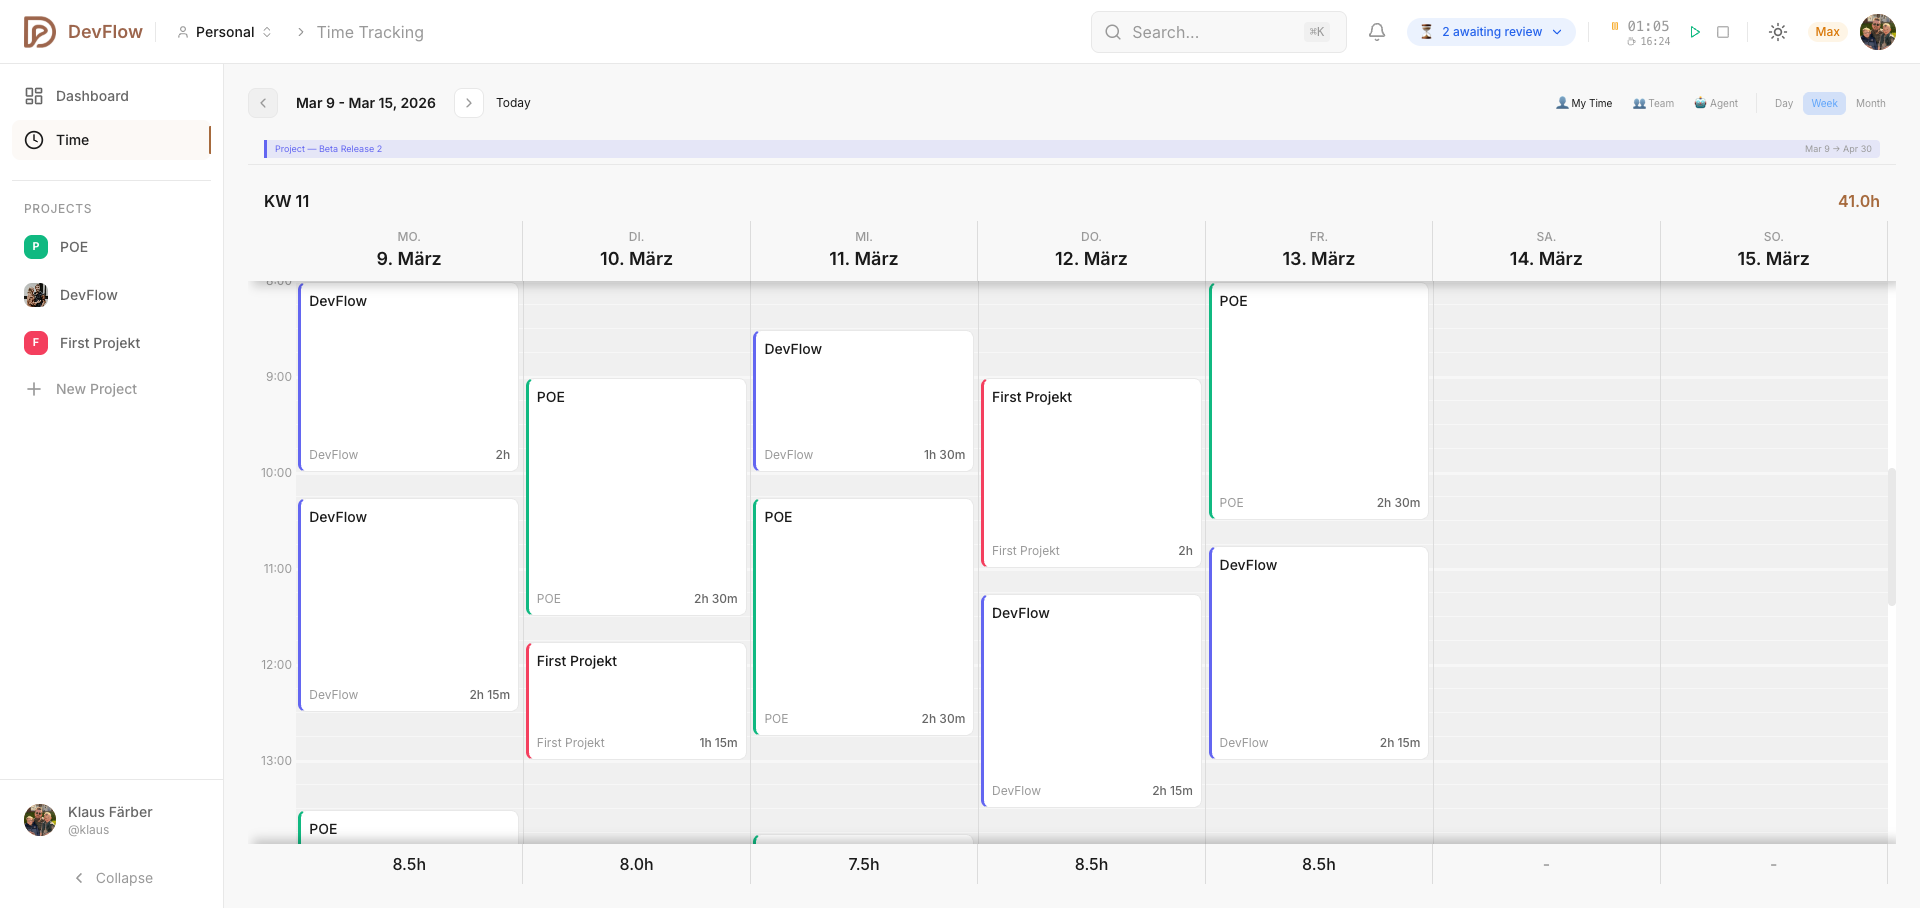Switch to the Team view tab
This screenshot has width=1920, height=908.
1653,103
